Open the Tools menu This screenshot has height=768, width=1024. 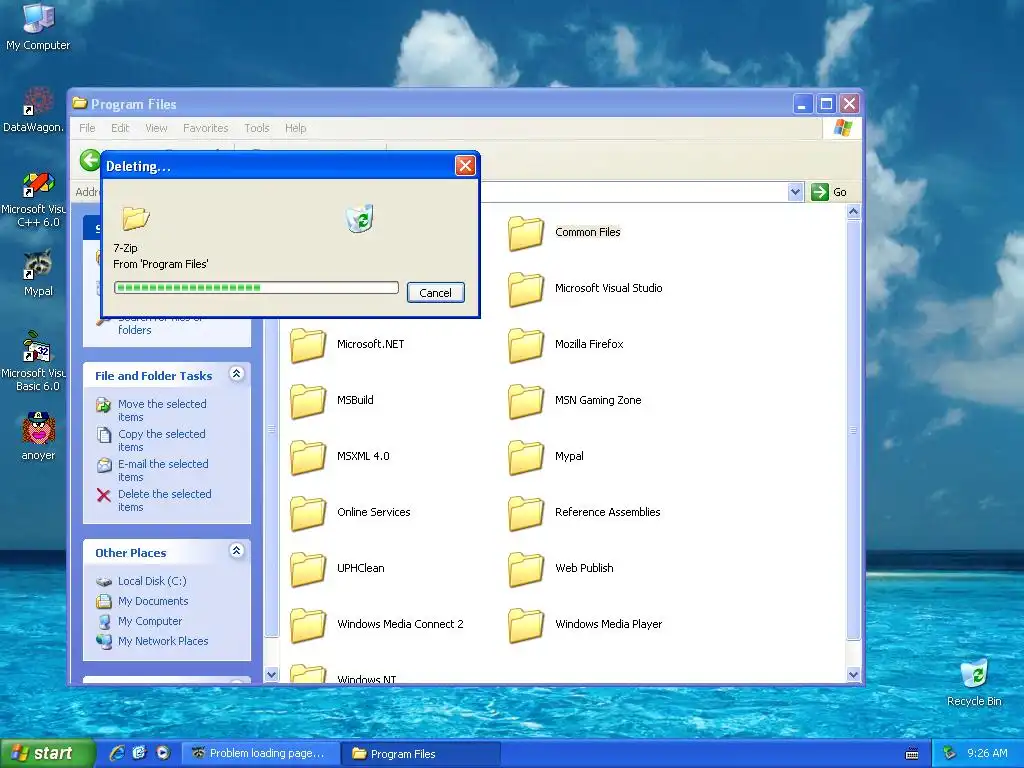[x=257, y=128]
